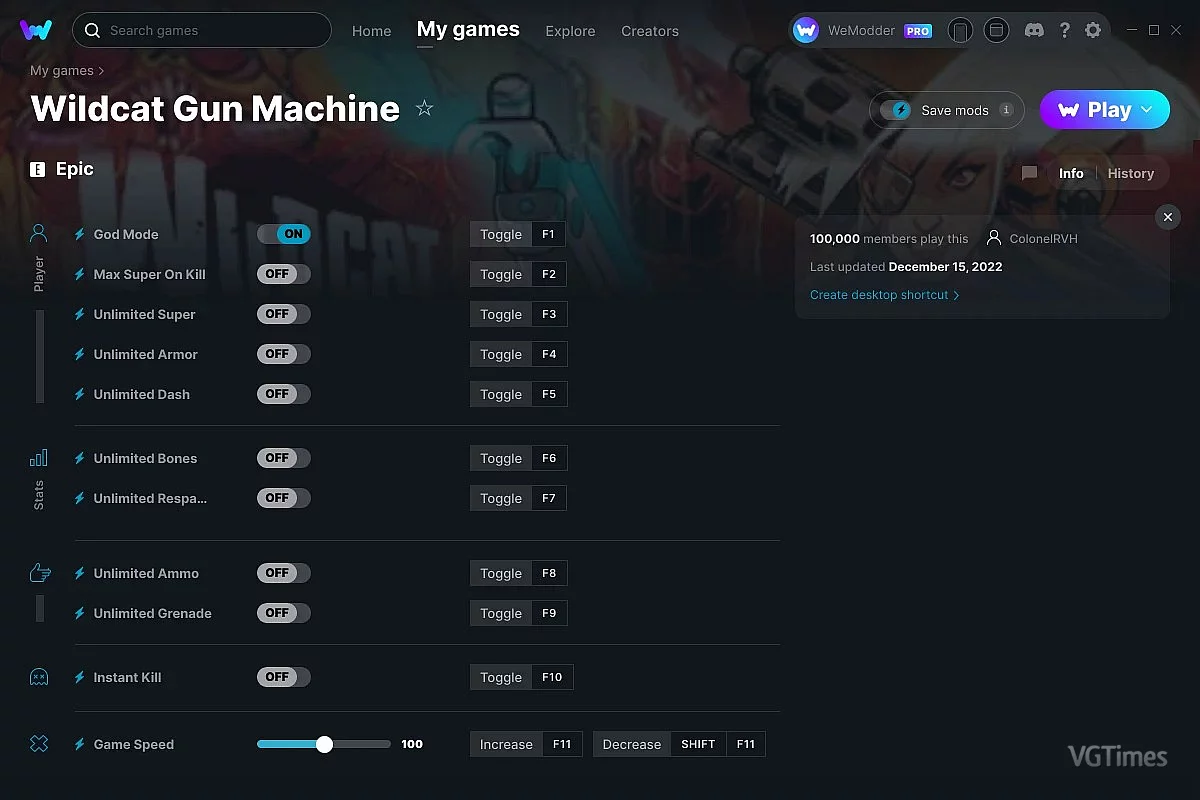Select the weapons hand category icon
The image size is (1200, 800).
coord(39,573)
